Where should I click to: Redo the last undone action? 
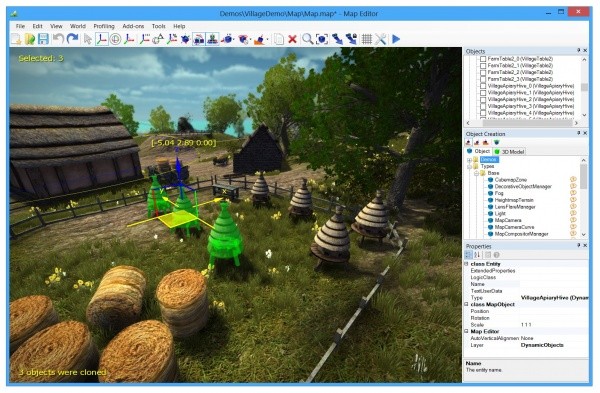tap(72, 39)
